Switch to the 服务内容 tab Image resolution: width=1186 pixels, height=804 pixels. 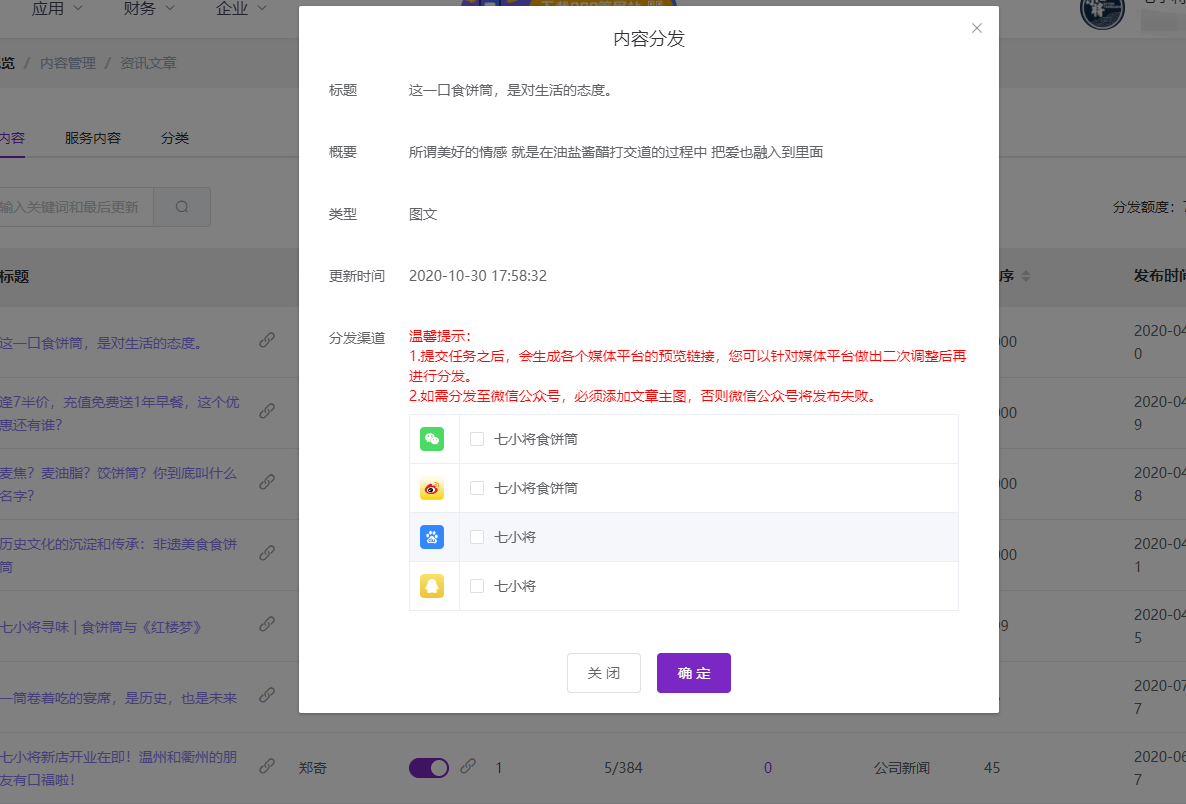tap(93, 138)
